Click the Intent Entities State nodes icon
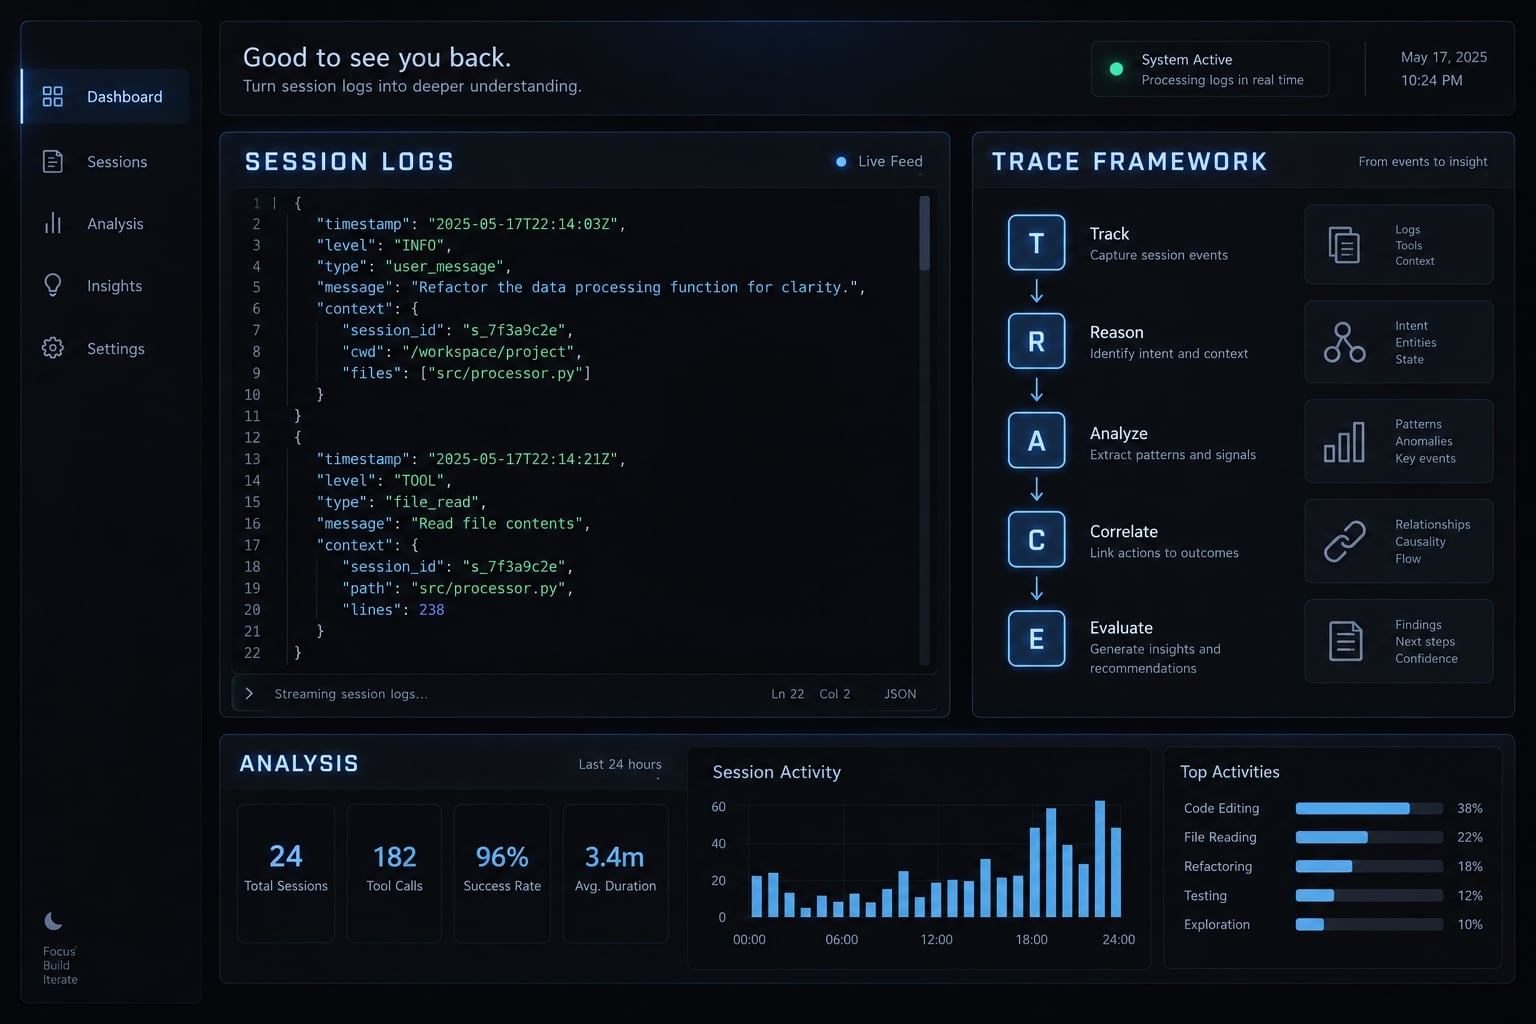 point(1345,342)
